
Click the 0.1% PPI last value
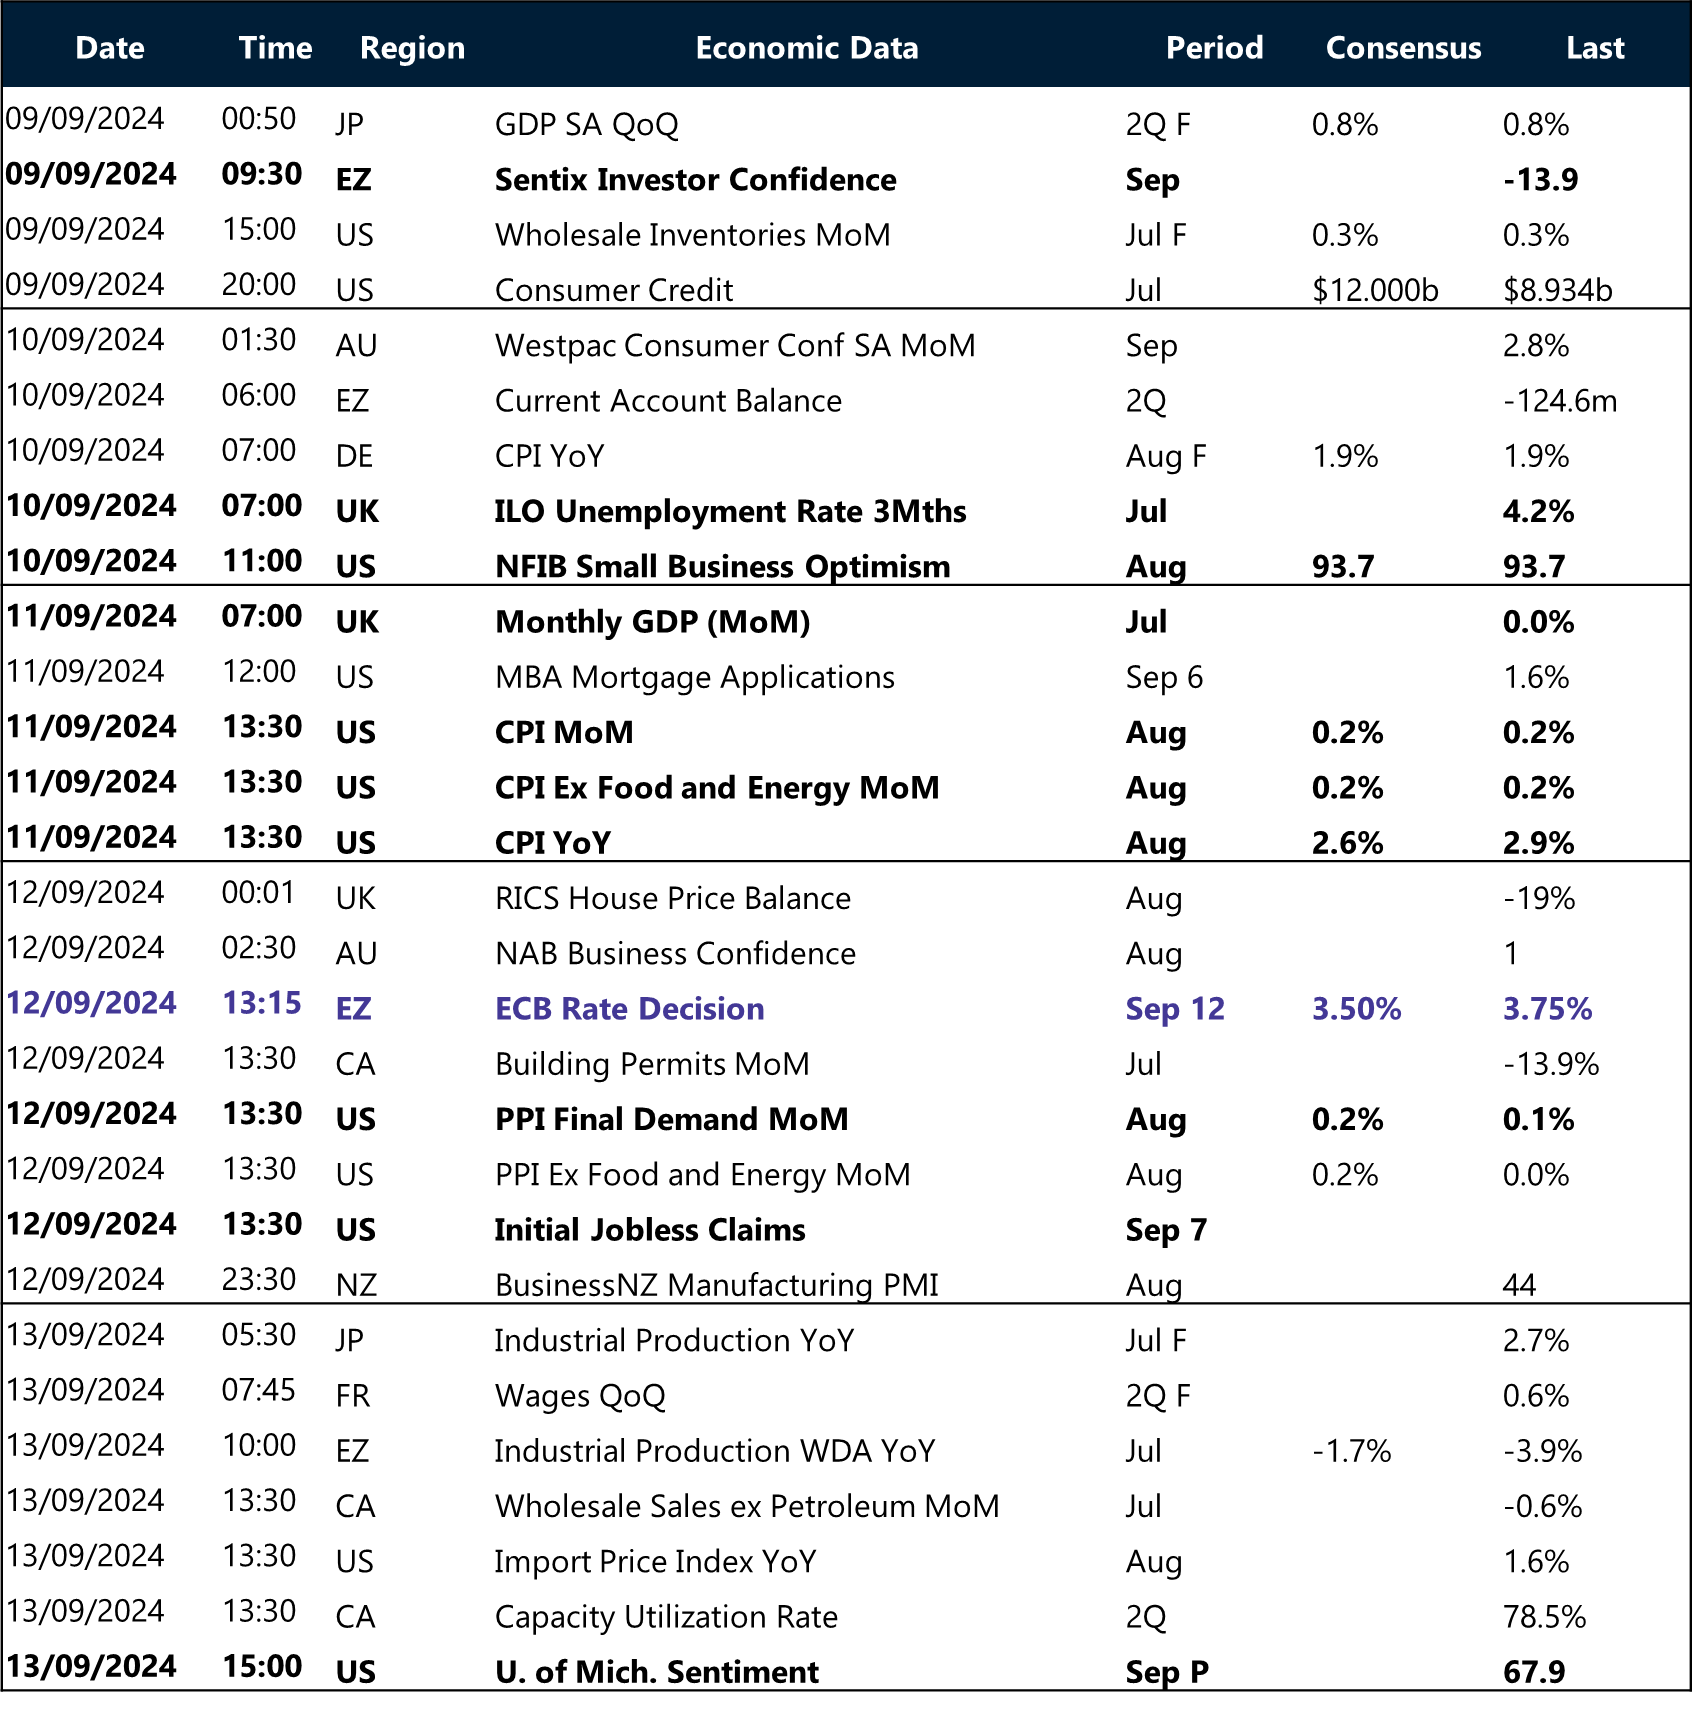click(1538, 1120)
